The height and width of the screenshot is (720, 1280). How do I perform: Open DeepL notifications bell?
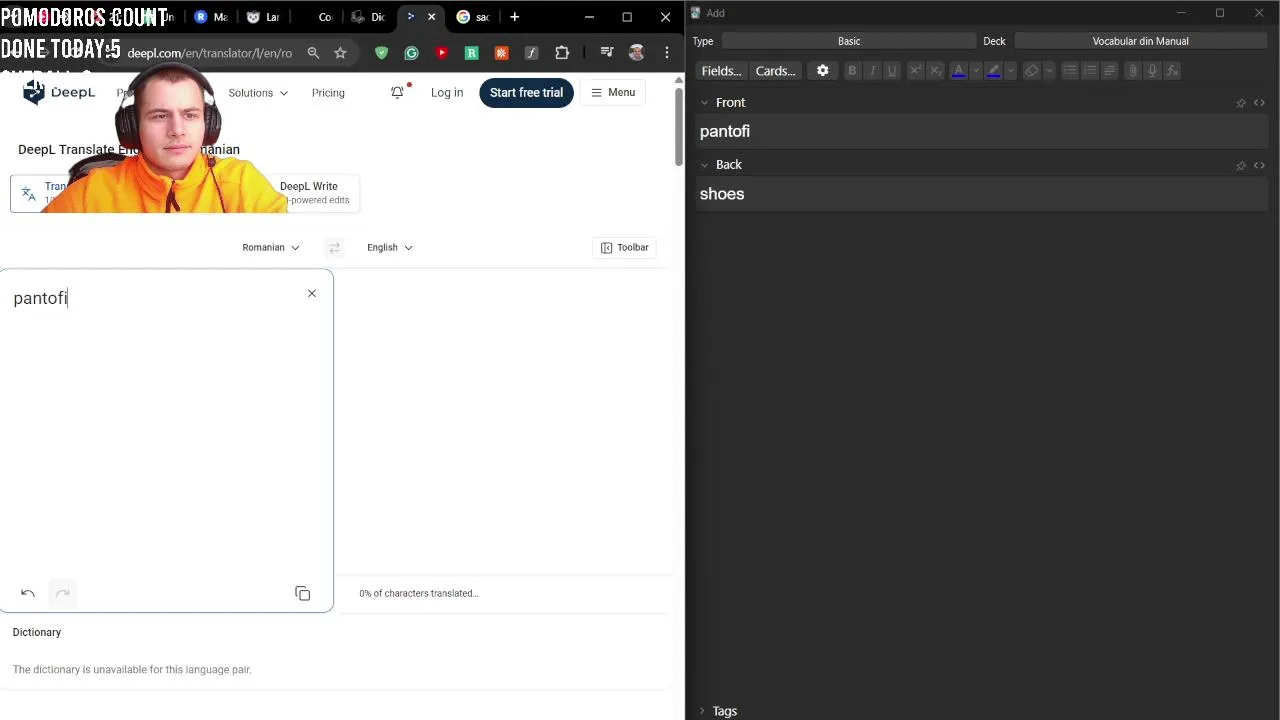click(x=397, y=92)
